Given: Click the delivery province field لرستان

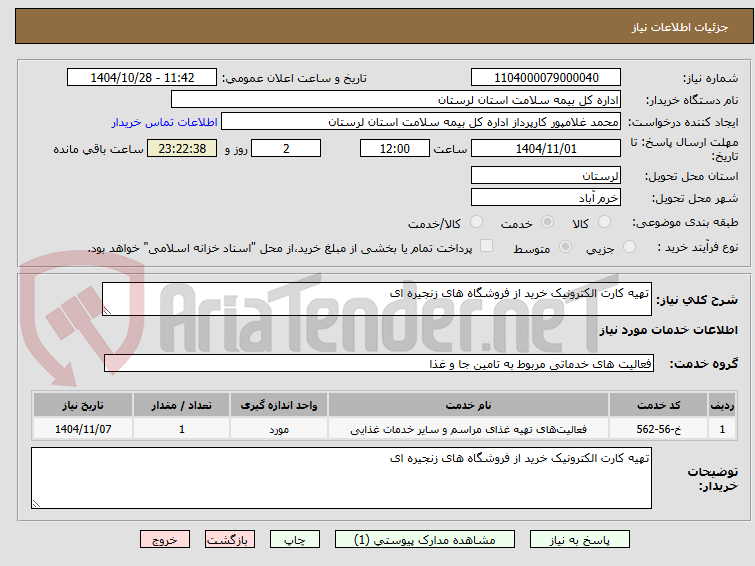Looking at the screenshot, I should (x=546, y=175).
